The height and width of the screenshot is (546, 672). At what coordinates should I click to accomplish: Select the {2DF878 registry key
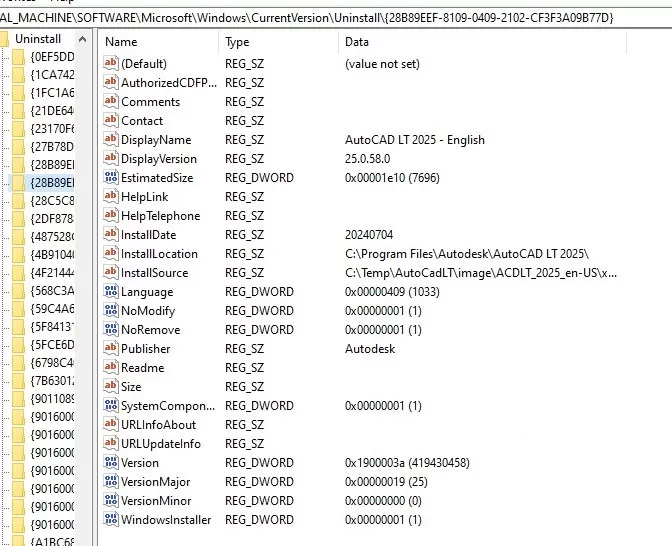52,219
